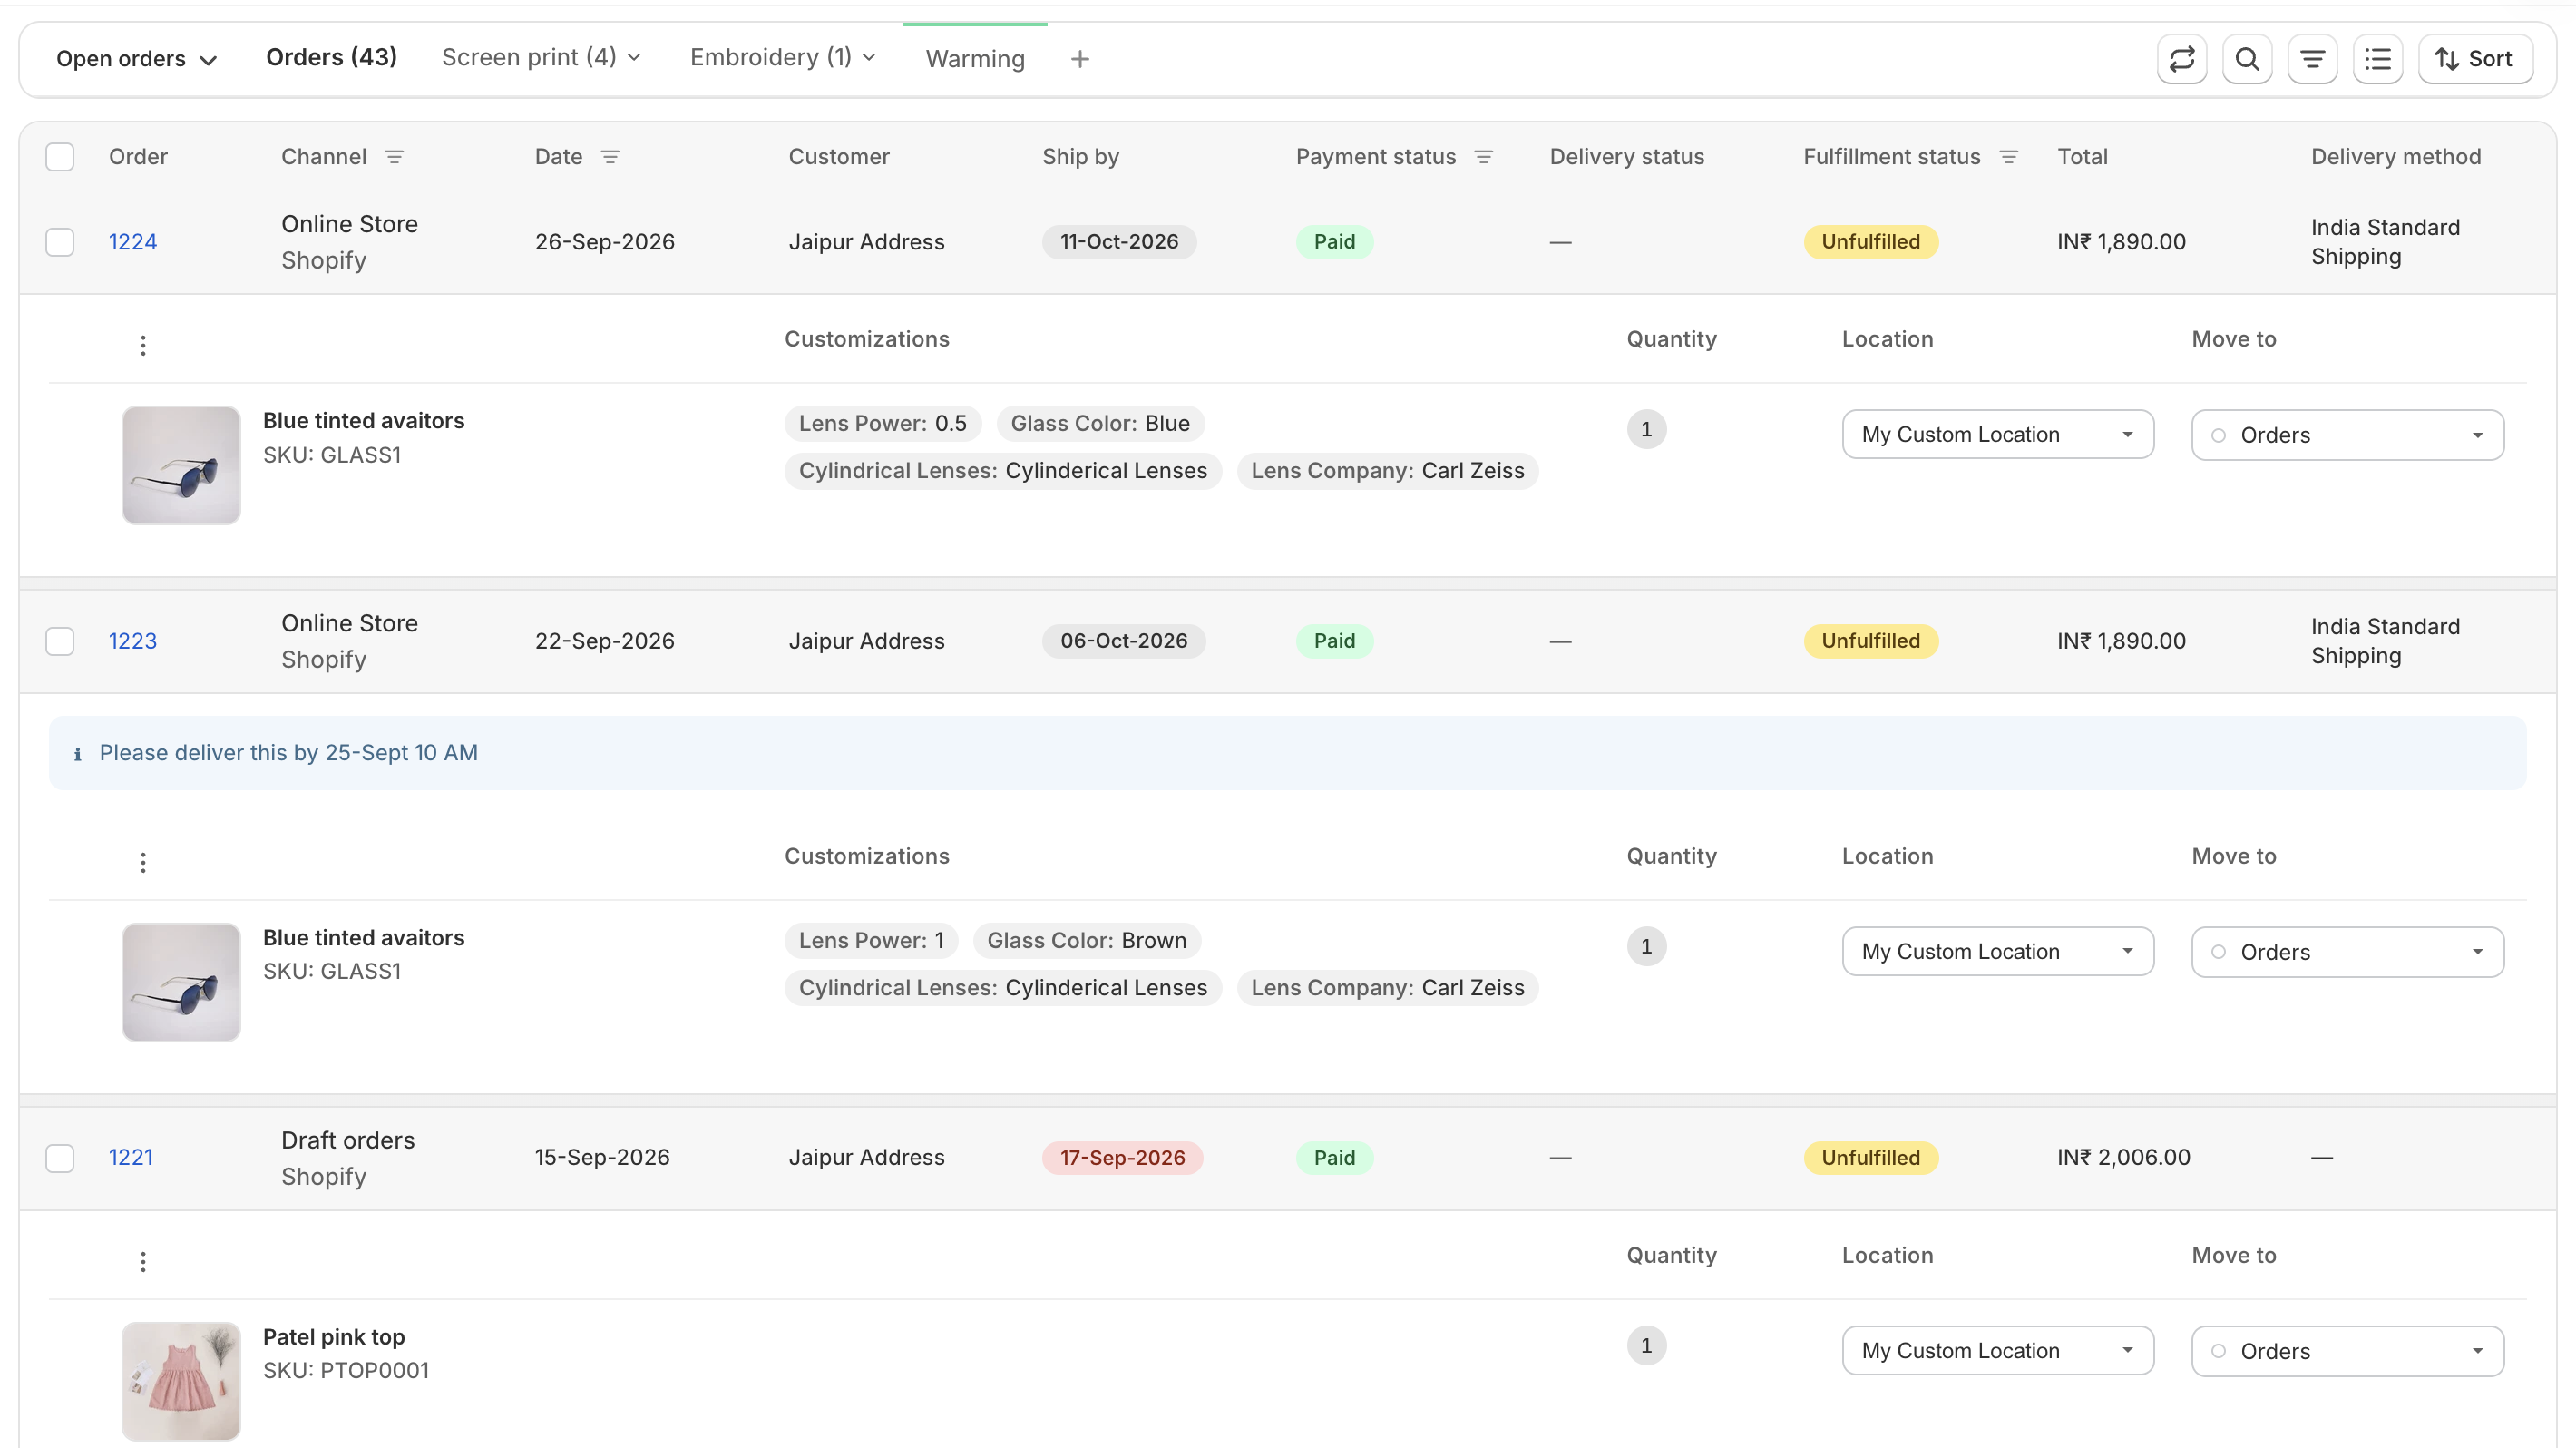Filter by Date column icon
The image size is (2576, 1448).
tap(610, 157)
